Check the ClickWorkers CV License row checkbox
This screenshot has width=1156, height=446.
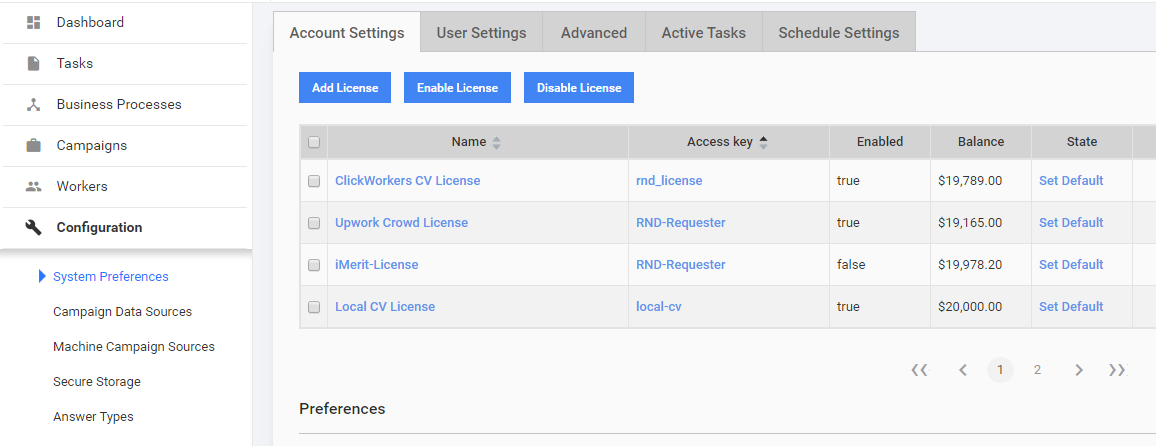[x=314, y=181]
